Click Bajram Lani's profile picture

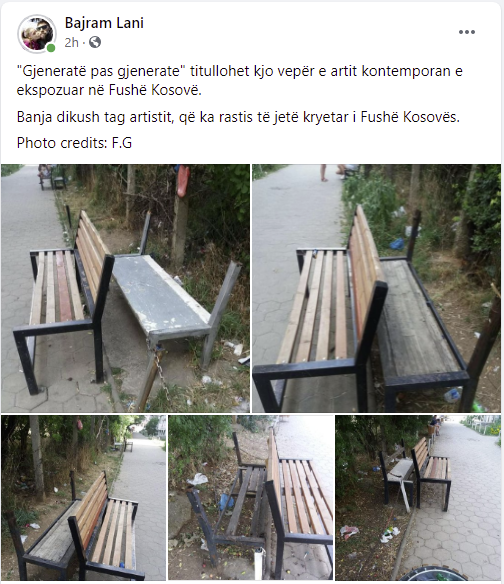click(x=37, y=34)
